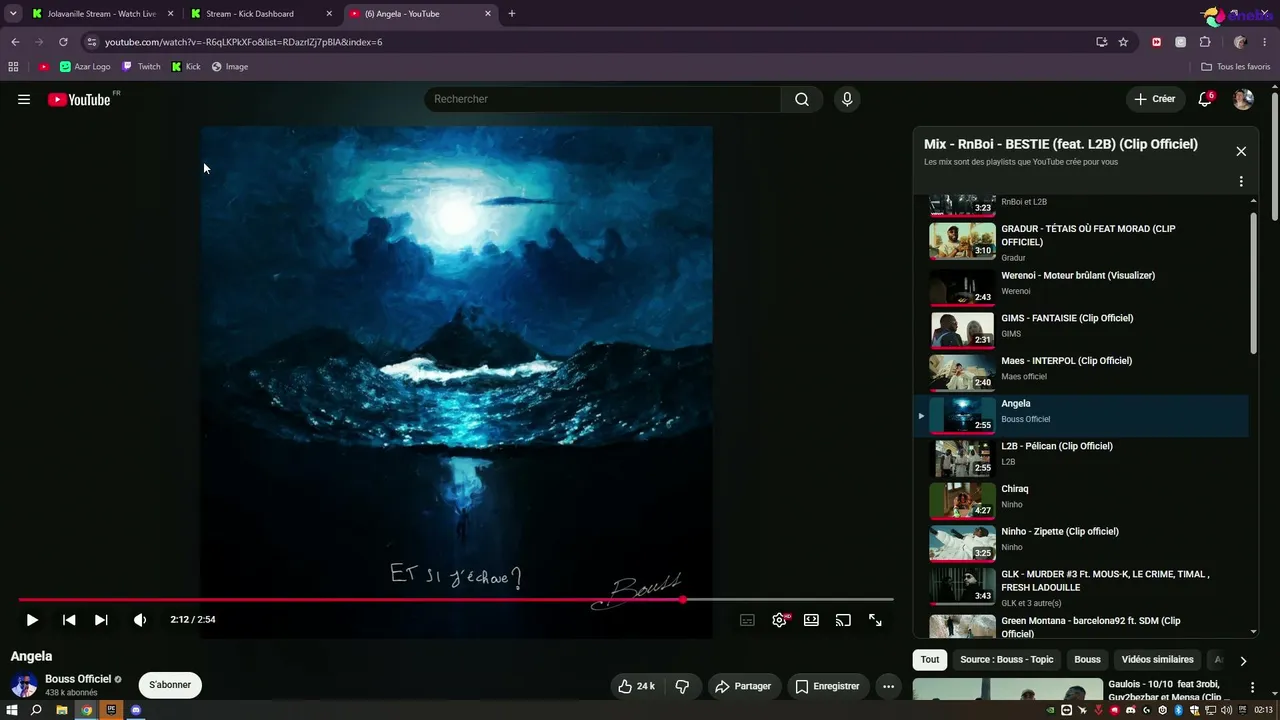The width and height of the screenshot is (1280, 720).
Task: Skip to the next video
Action: pos(101,620)
